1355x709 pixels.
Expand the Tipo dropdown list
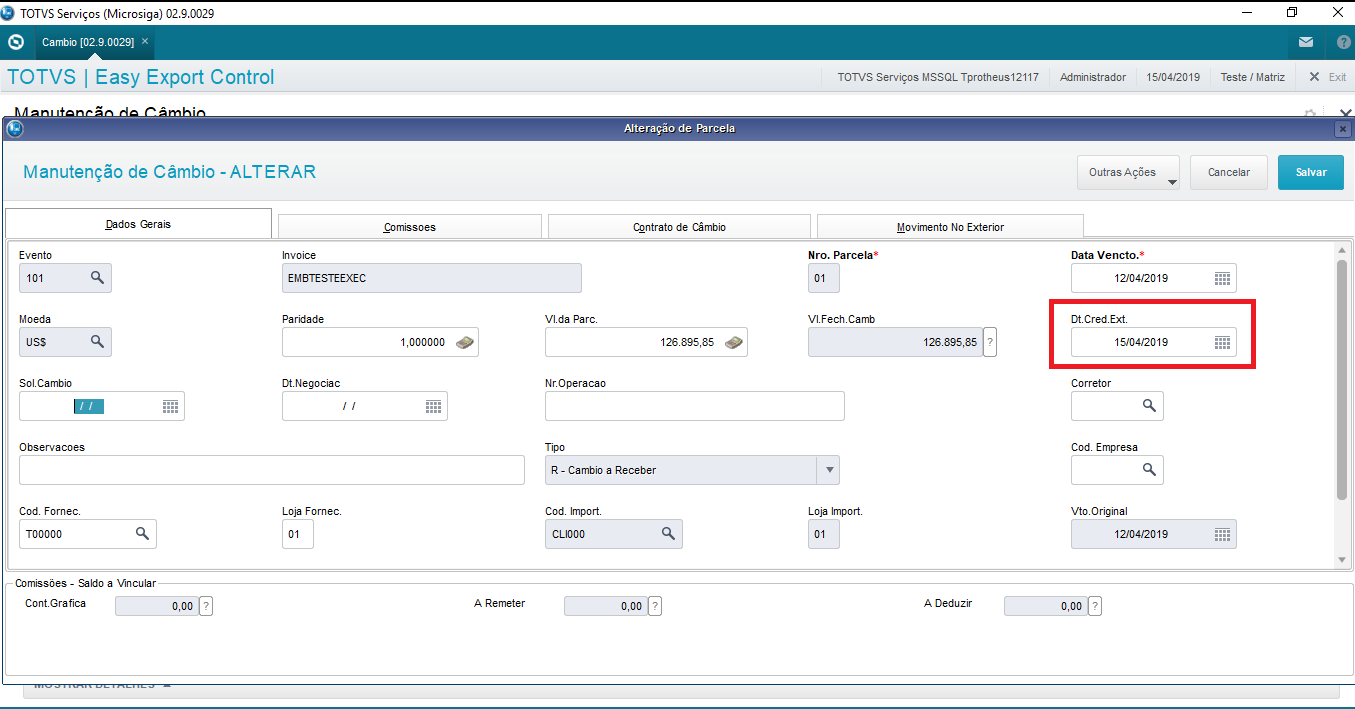pyautogui.click(x=828, y=470)
